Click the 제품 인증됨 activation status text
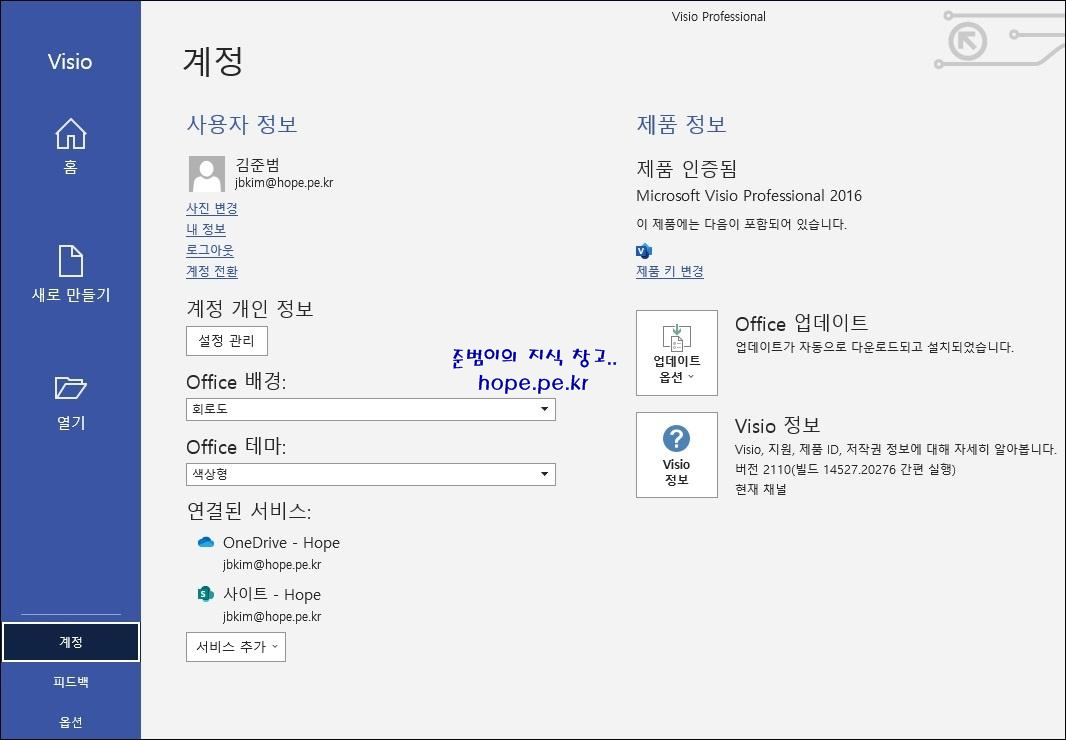Image resolution: width=1066 pixels, height=740 pixels. [x=687, y=169]
